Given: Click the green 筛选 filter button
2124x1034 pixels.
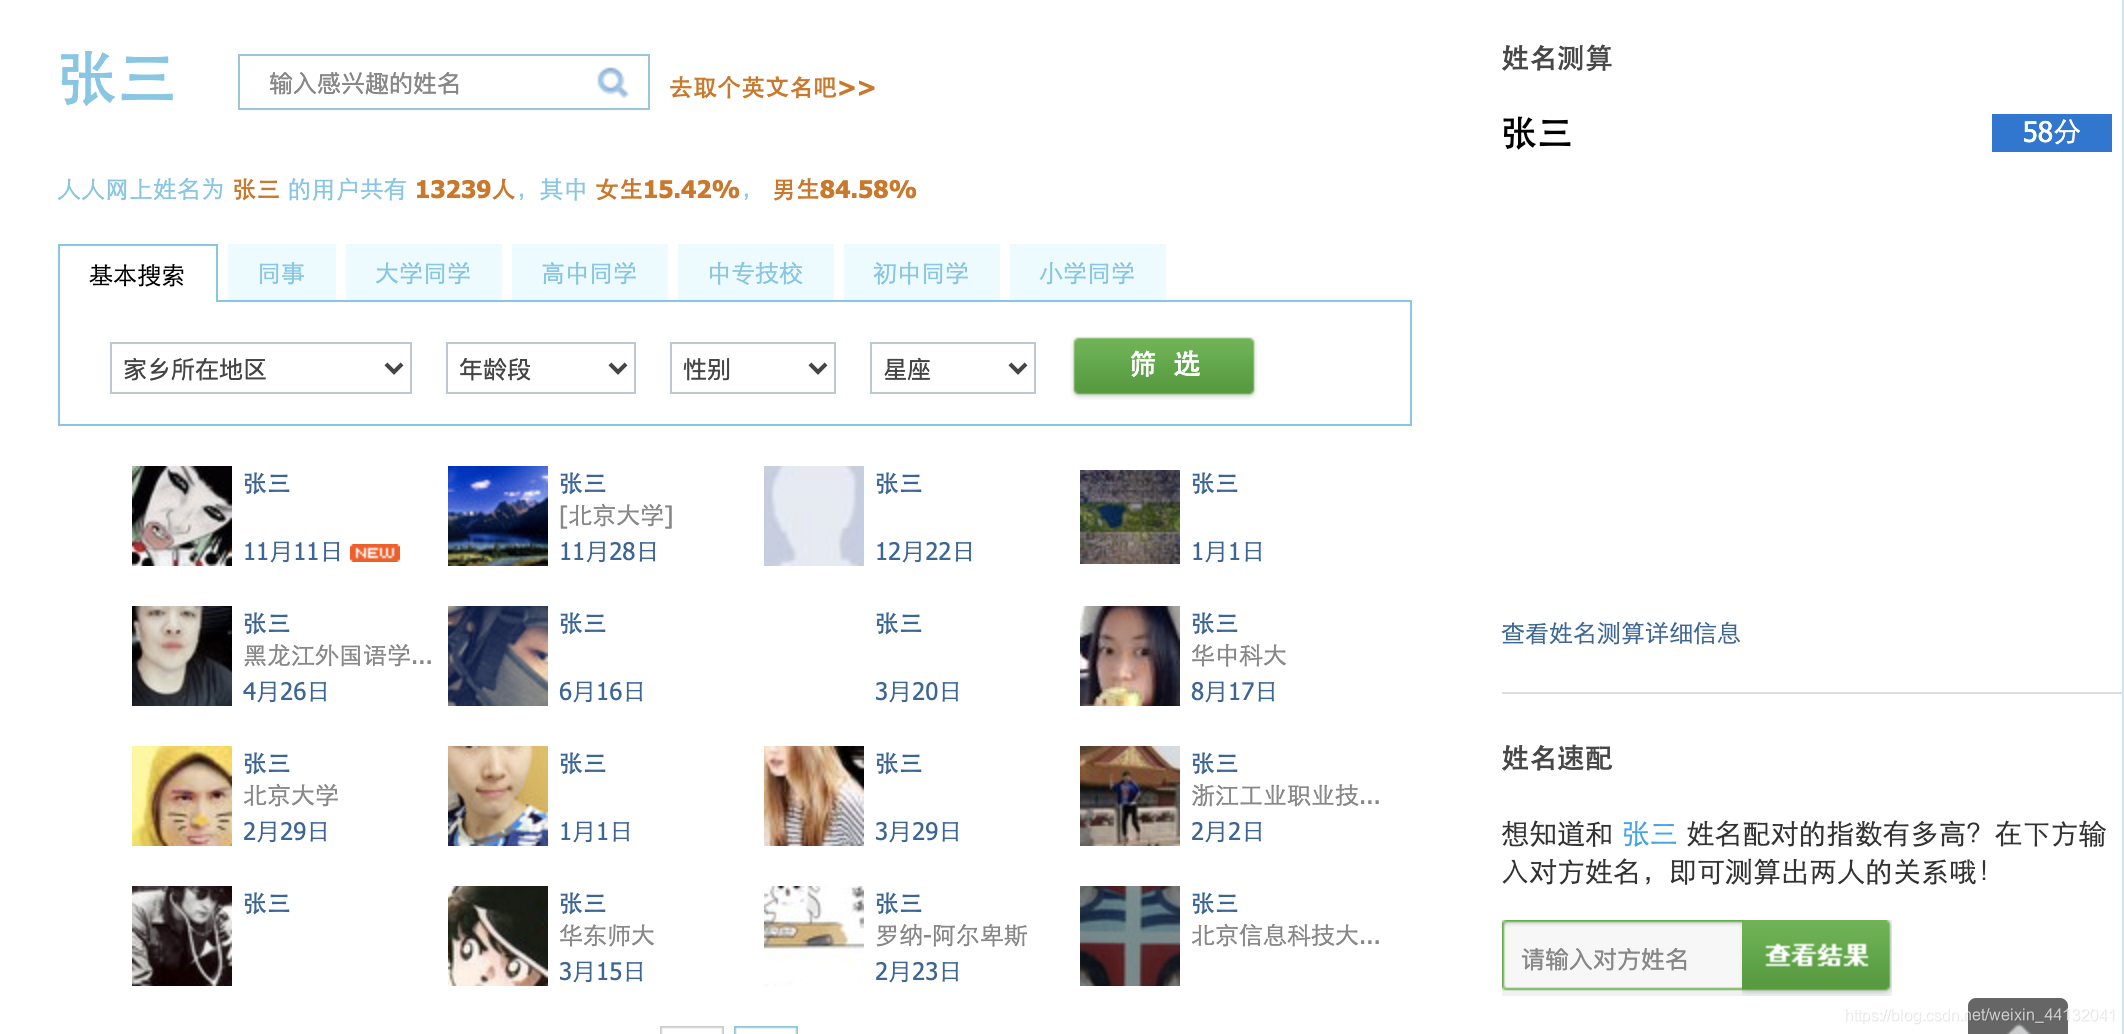Looking at the screenshot, I should (1162, 366).
